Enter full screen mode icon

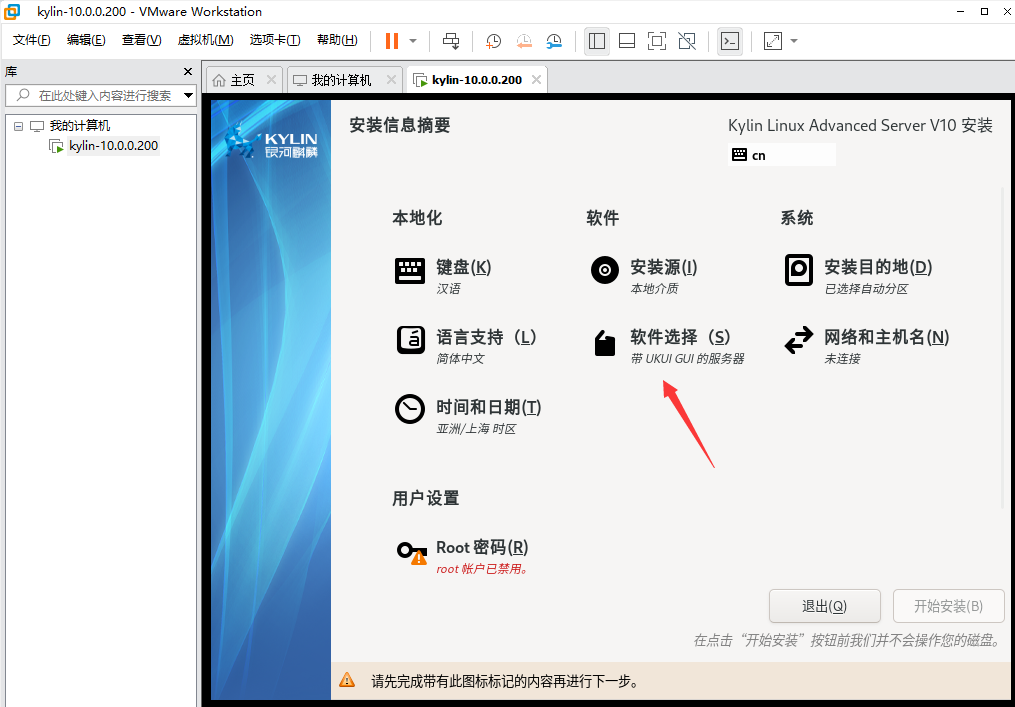click(656, 41)
